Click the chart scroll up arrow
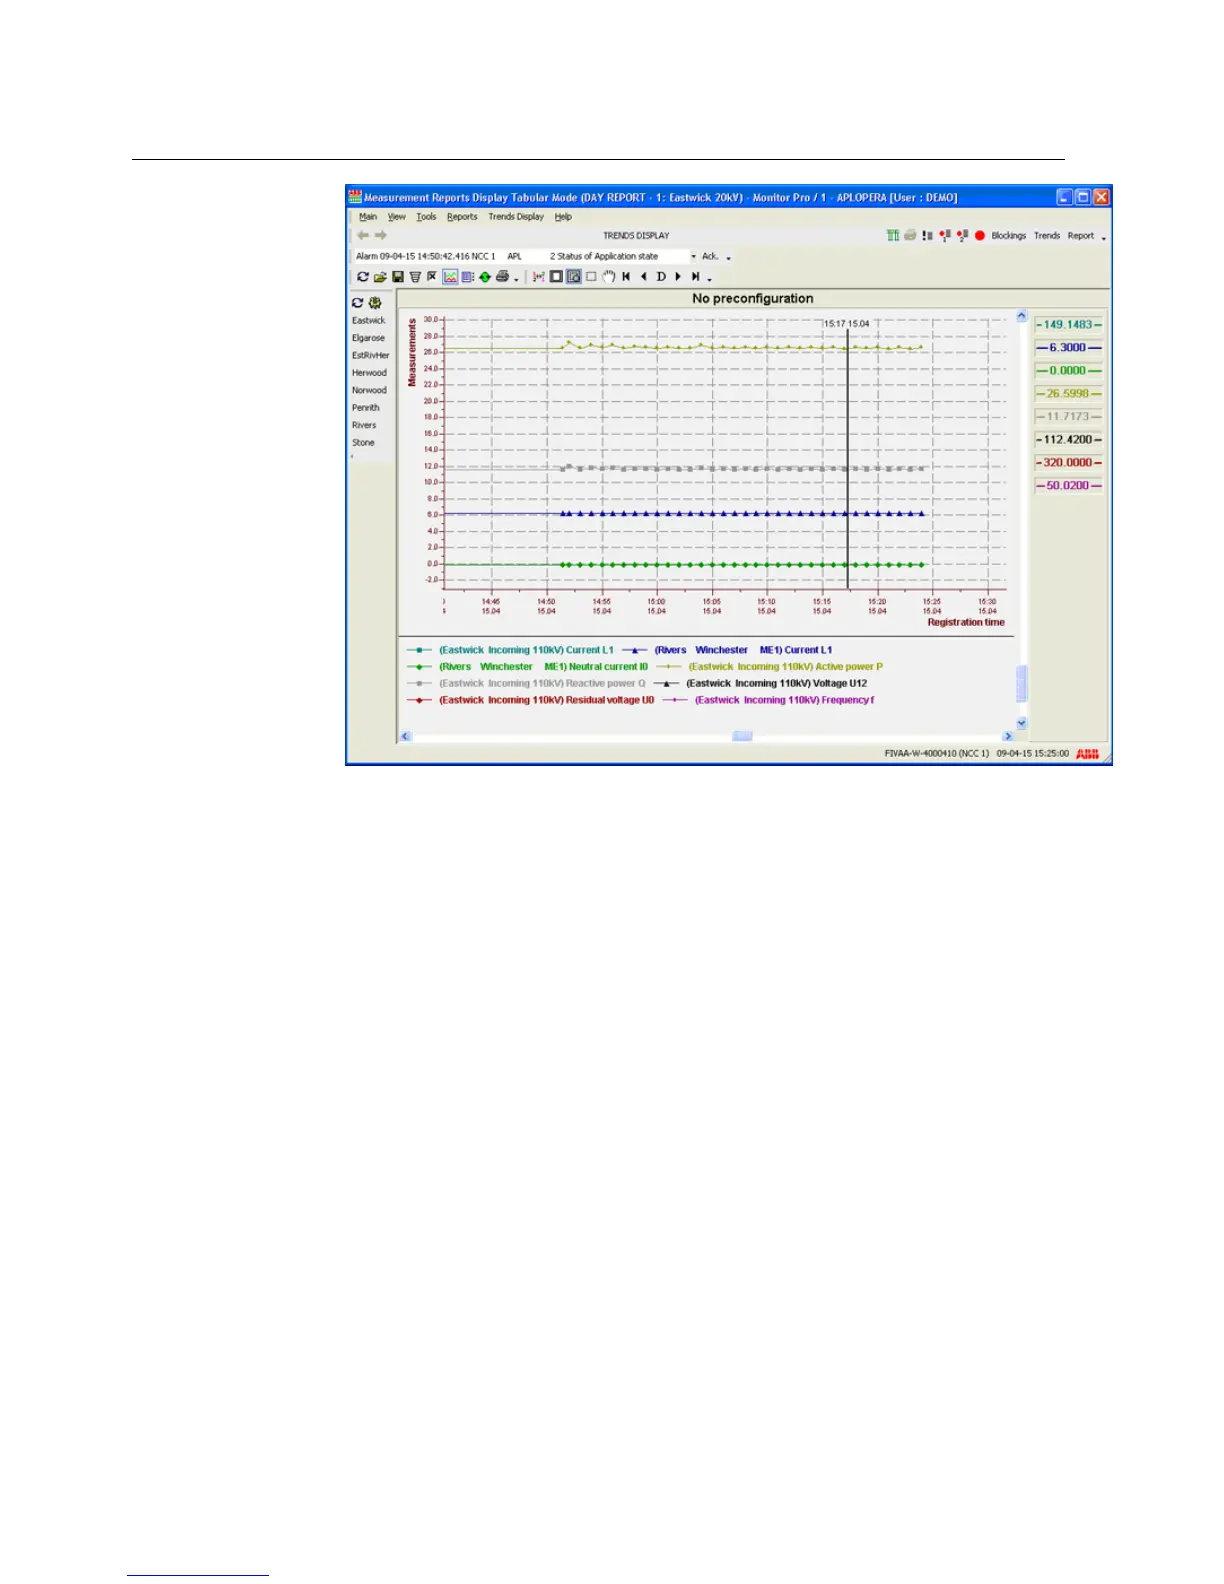1224x1584 pixels. pyautogui.click(x=1021, y=316)
